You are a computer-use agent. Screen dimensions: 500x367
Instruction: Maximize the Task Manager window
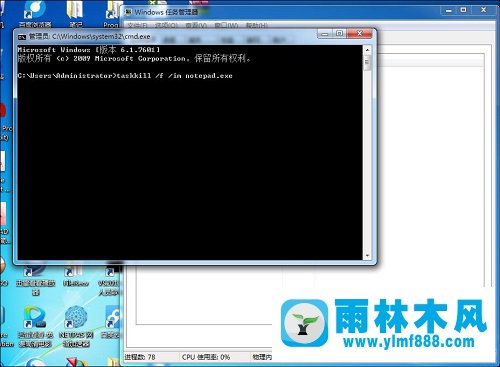tap(463, 10)
